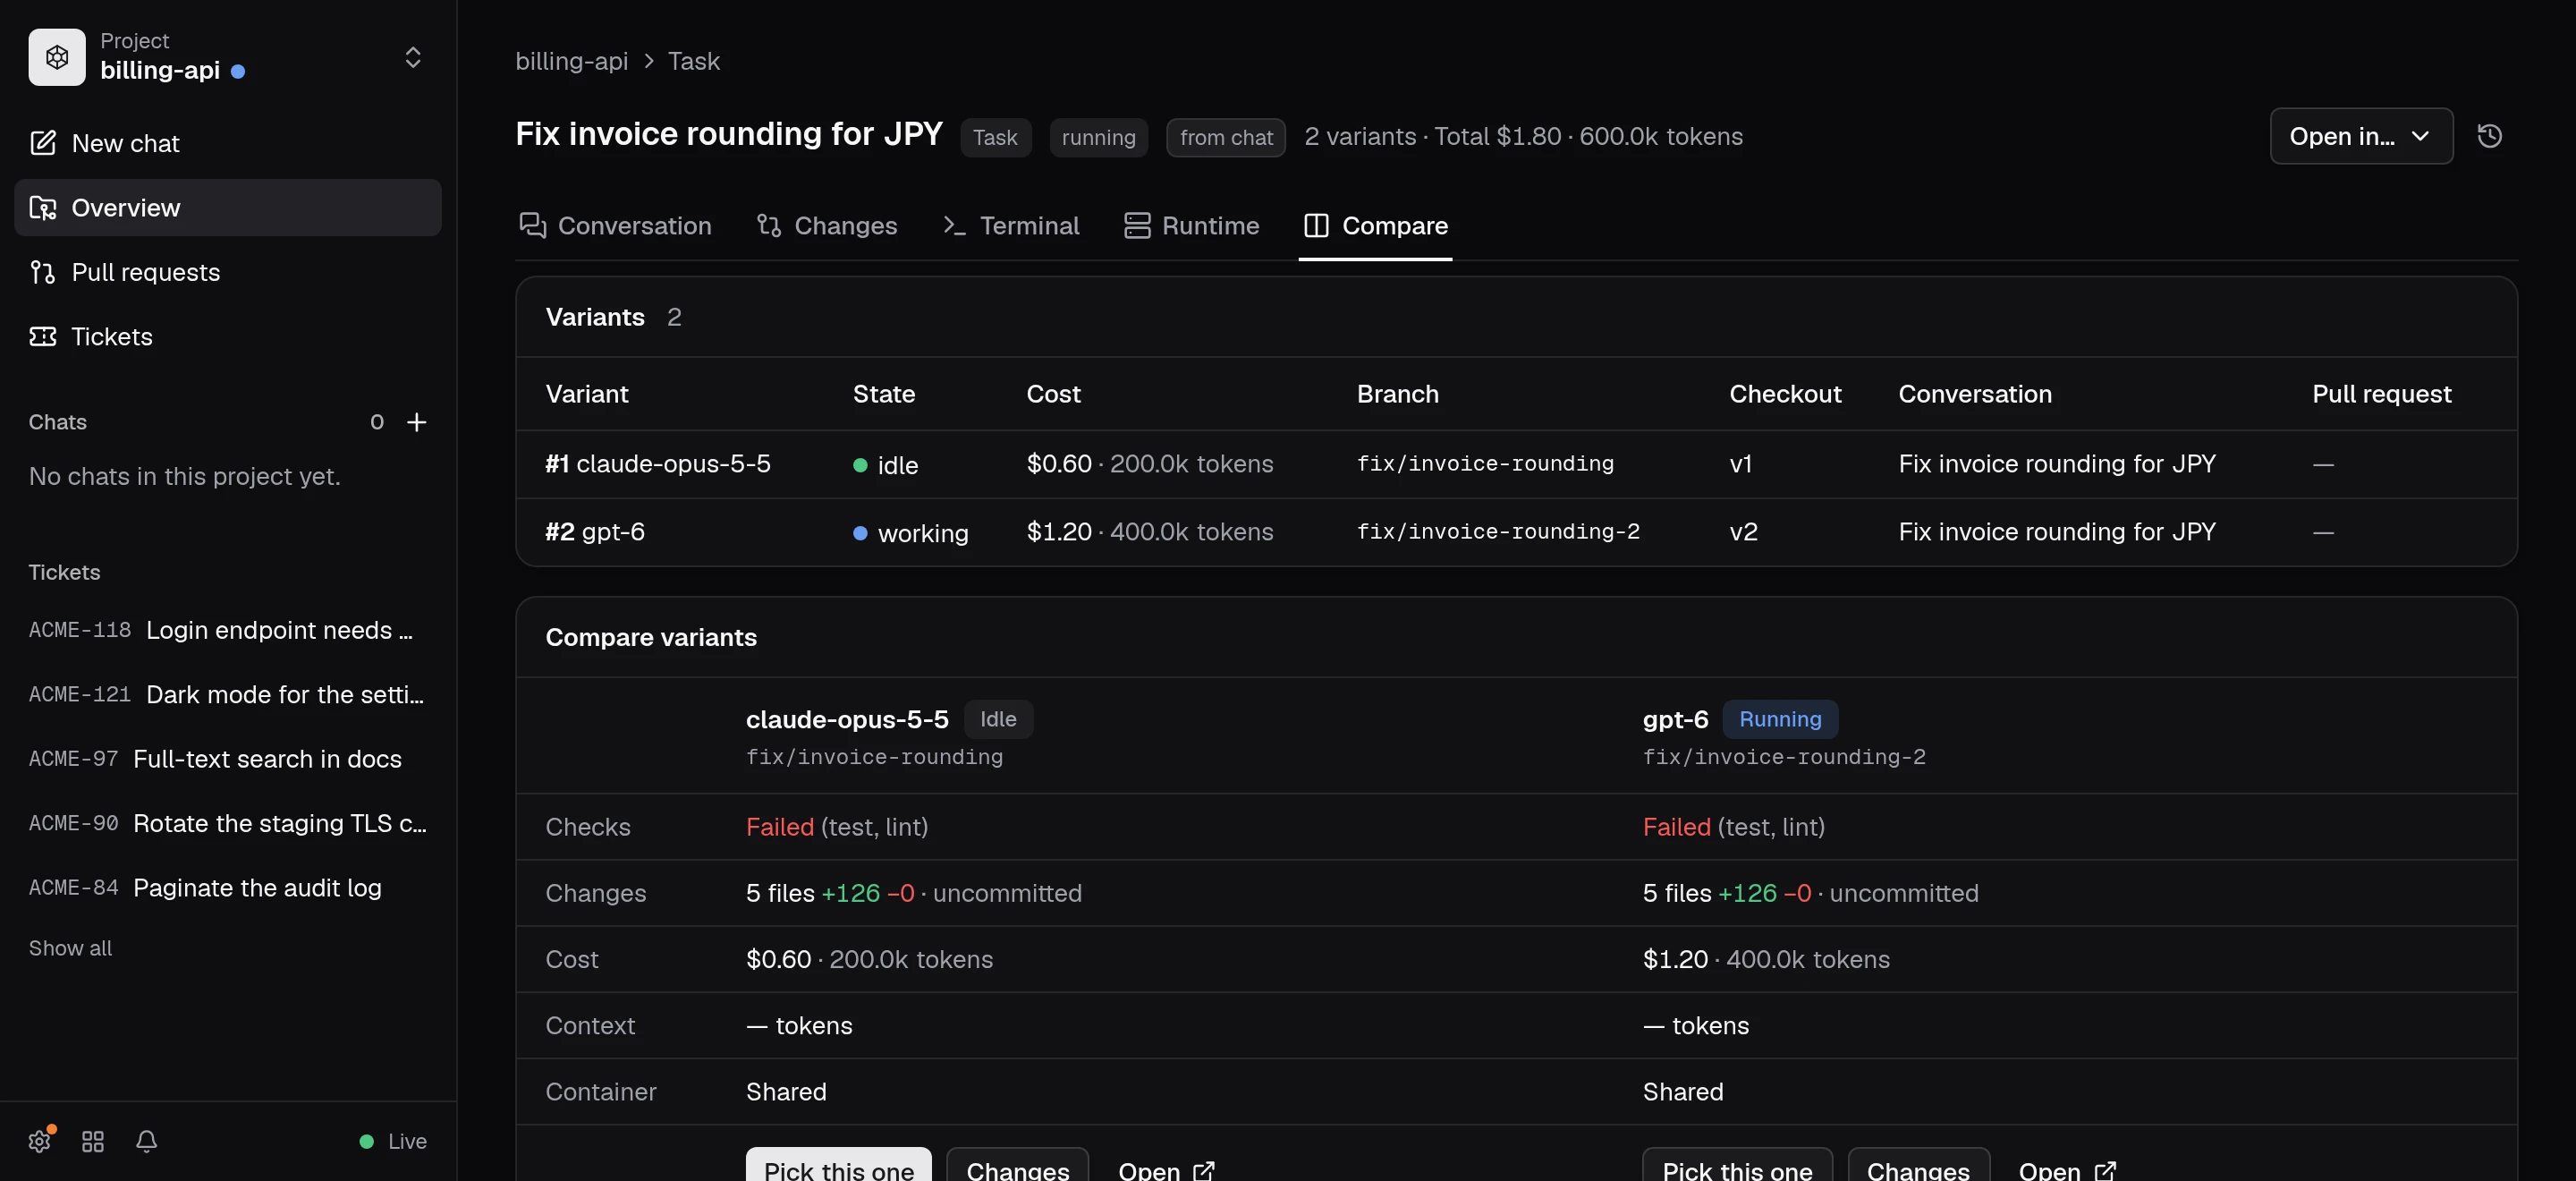Click the Idle badge next to claude-opus-5-5
The height and width of the screenshot is (1181, 2576).
[998, 719]
